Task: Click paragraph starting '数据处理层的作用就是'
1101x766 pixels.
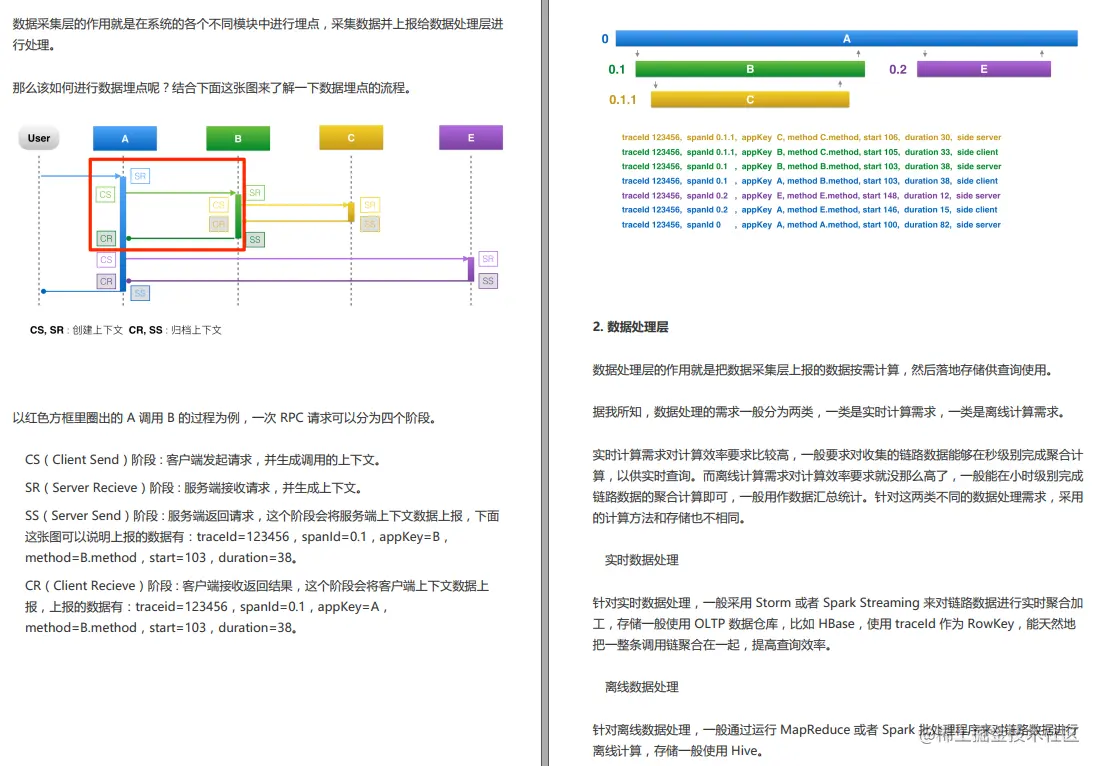Action: (823, 370)
